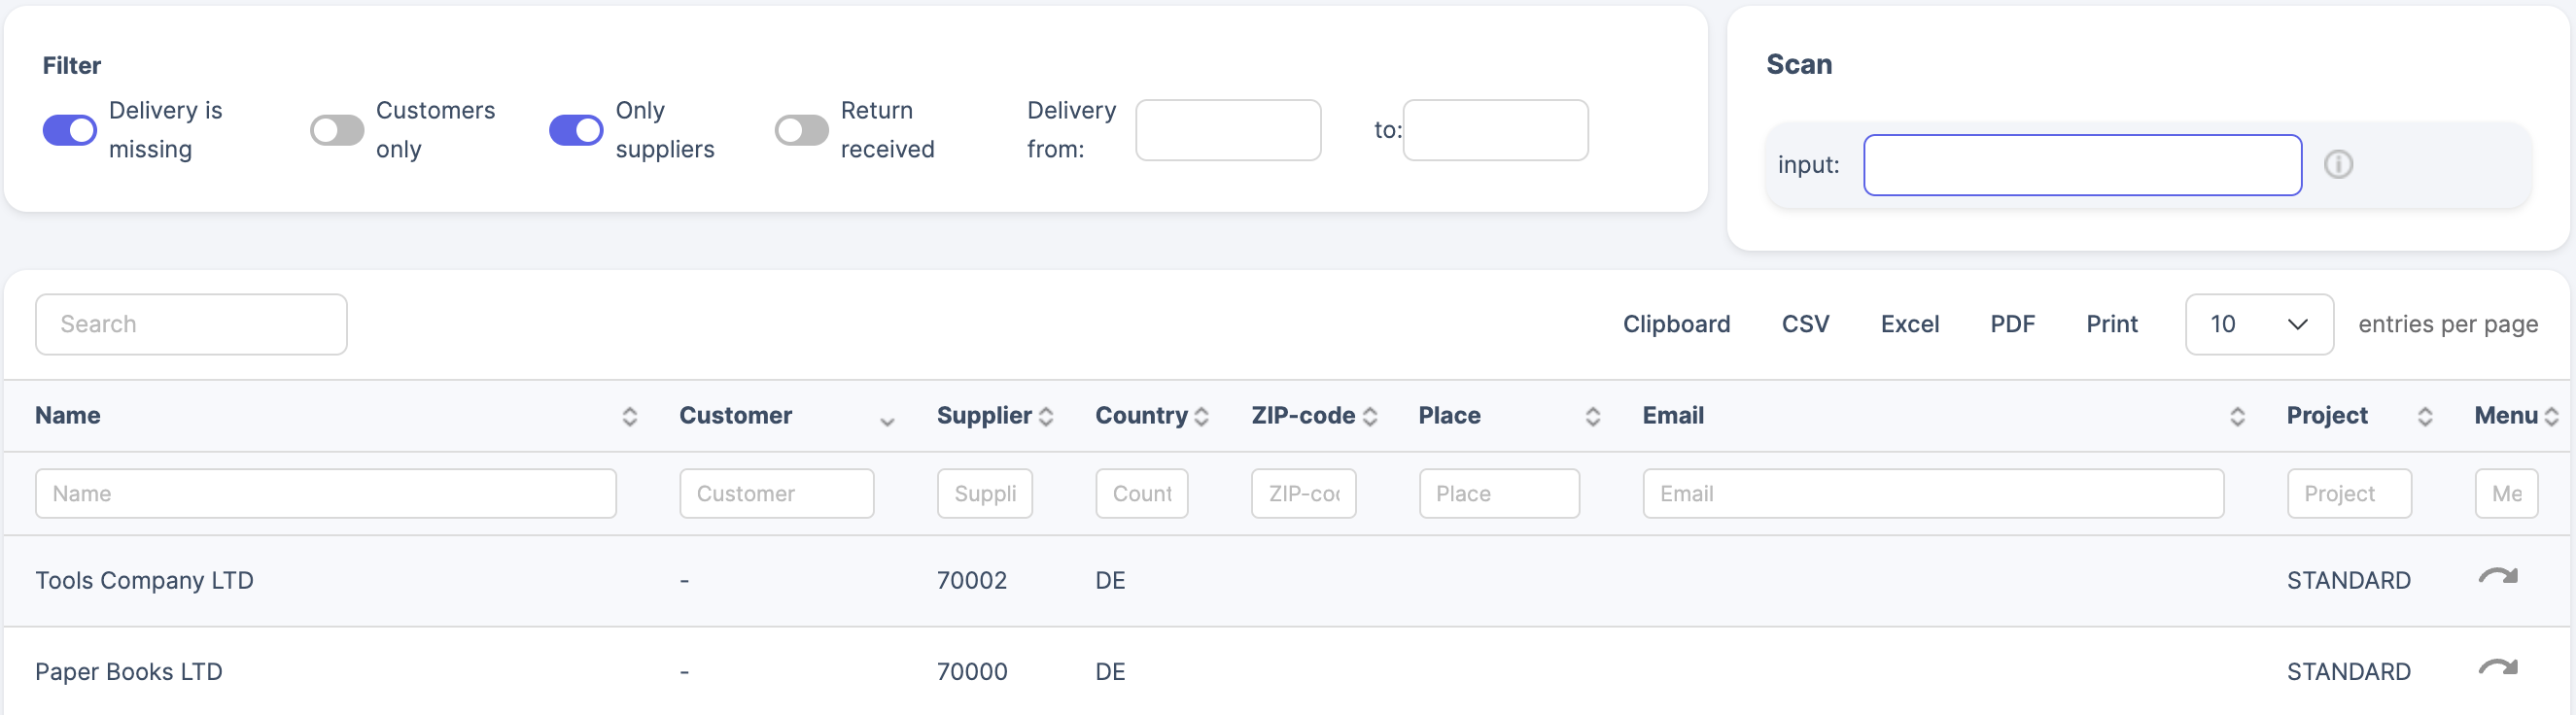Screen dimensions: 2576x715
Task: Export the table as CSV
Action: click(1805, 324)
